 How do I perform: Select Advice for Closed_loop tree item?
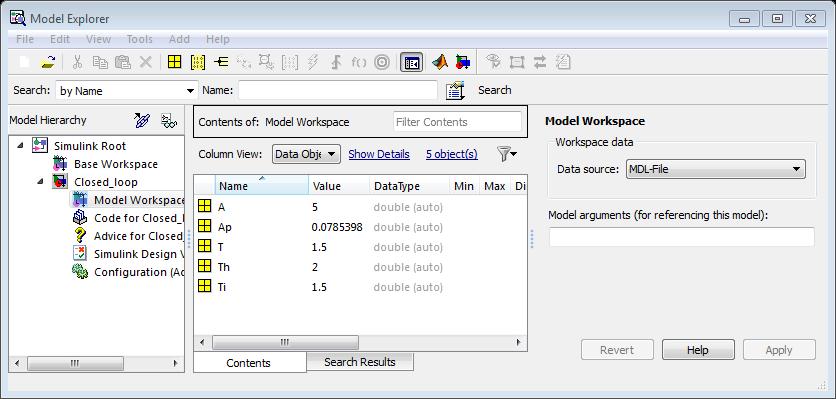pyautogui.click(x=139, y=236)
